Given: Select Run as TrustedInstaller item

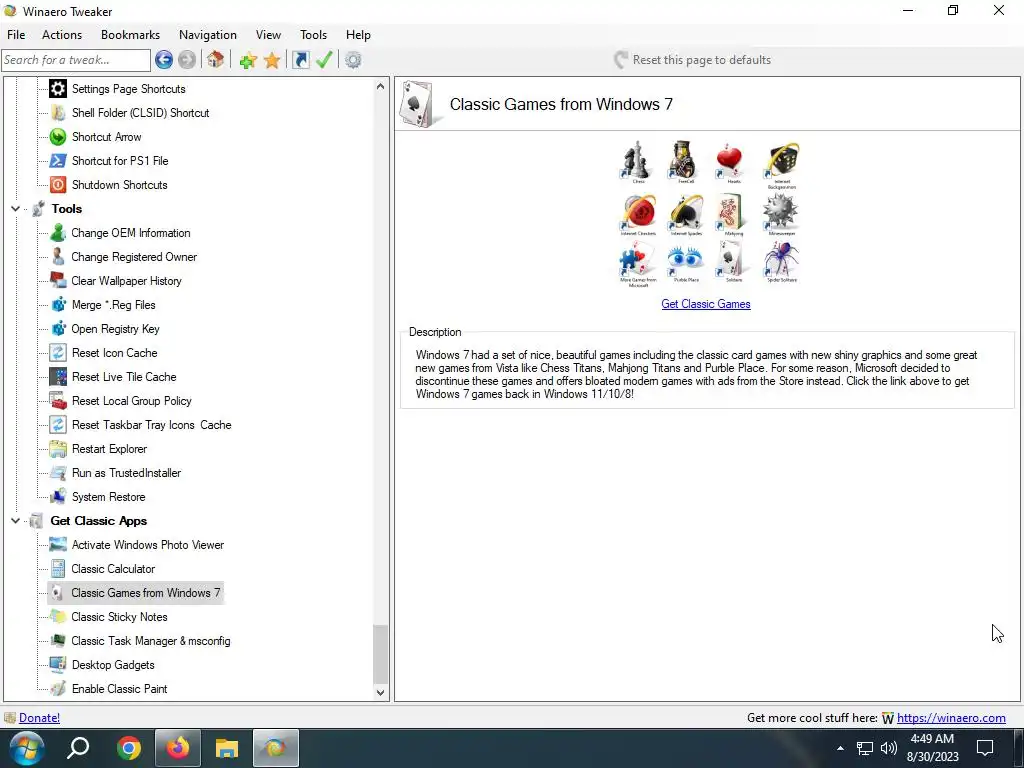Looking at the screenshot, I should (x=126, y=473).
